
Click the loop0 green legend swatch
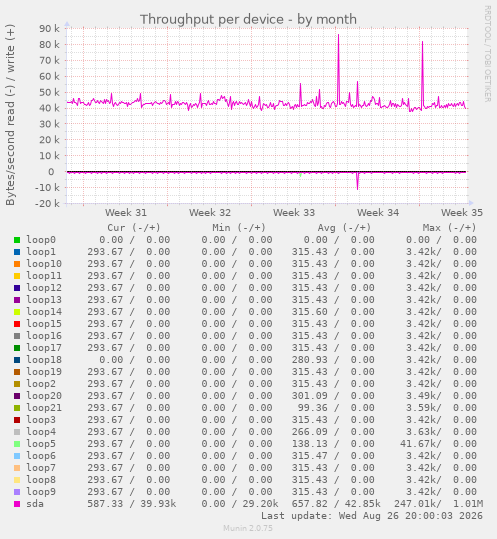[x=17, y=240]
